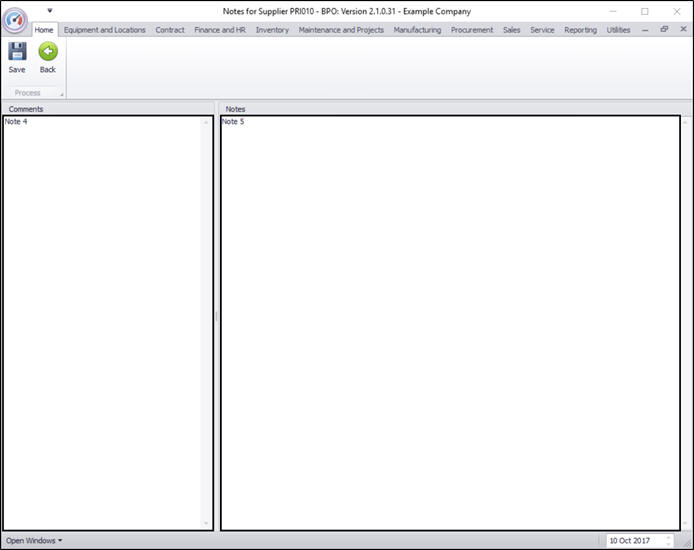Open the Procurement tab
Screen dimensions: 694x550
[472, 30]
